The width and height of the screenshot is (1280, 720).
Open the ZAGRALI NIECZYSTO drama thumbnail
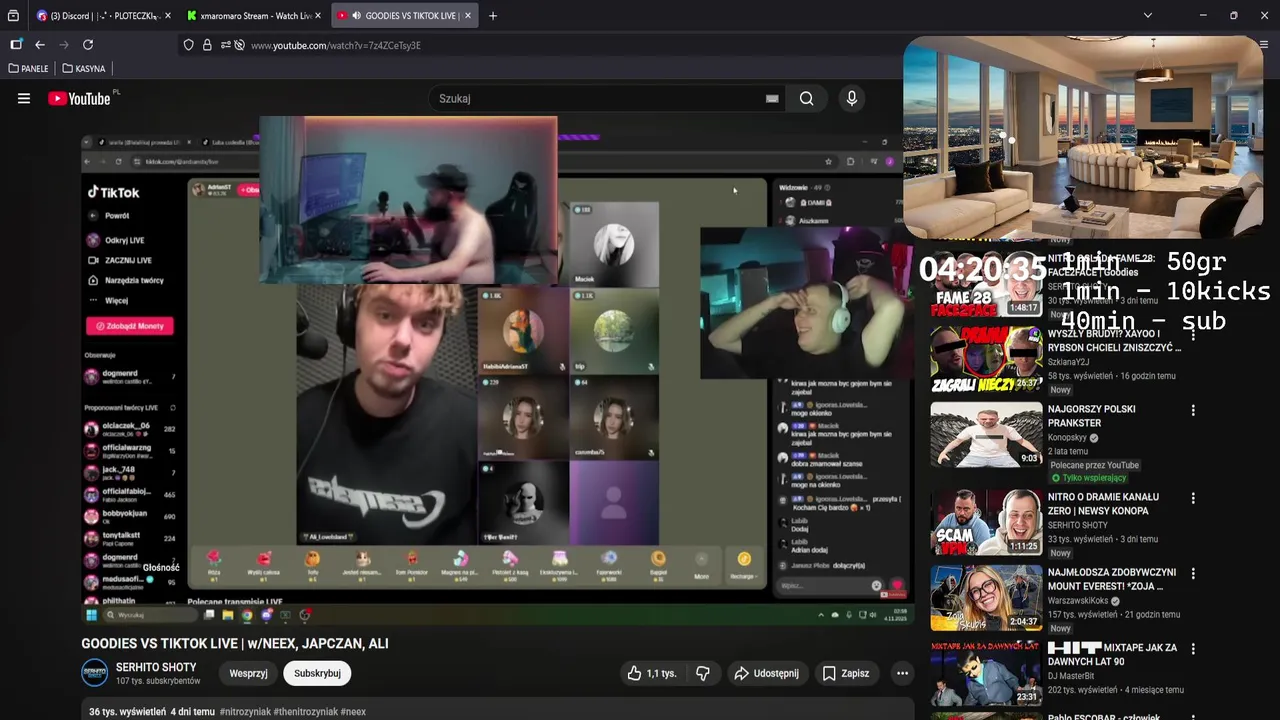[x=986, y=360]
